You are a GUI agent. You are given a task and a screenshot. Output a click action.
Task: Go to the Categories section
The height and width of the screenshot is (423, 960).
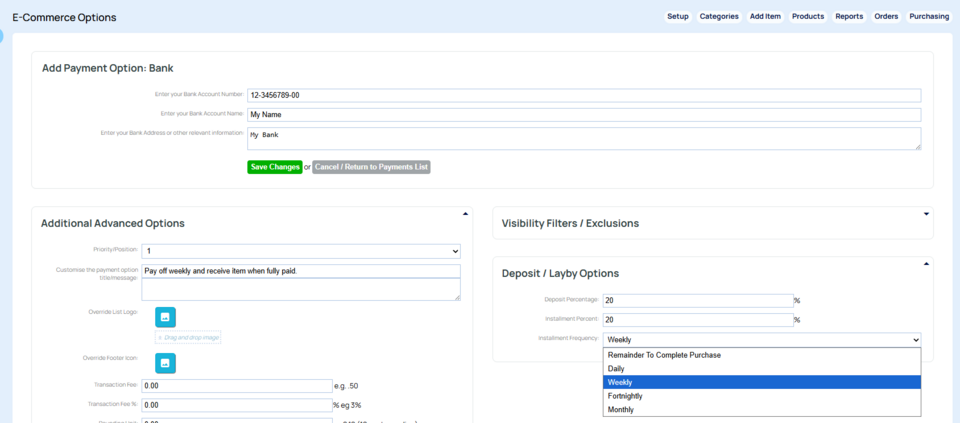(719, 17)
